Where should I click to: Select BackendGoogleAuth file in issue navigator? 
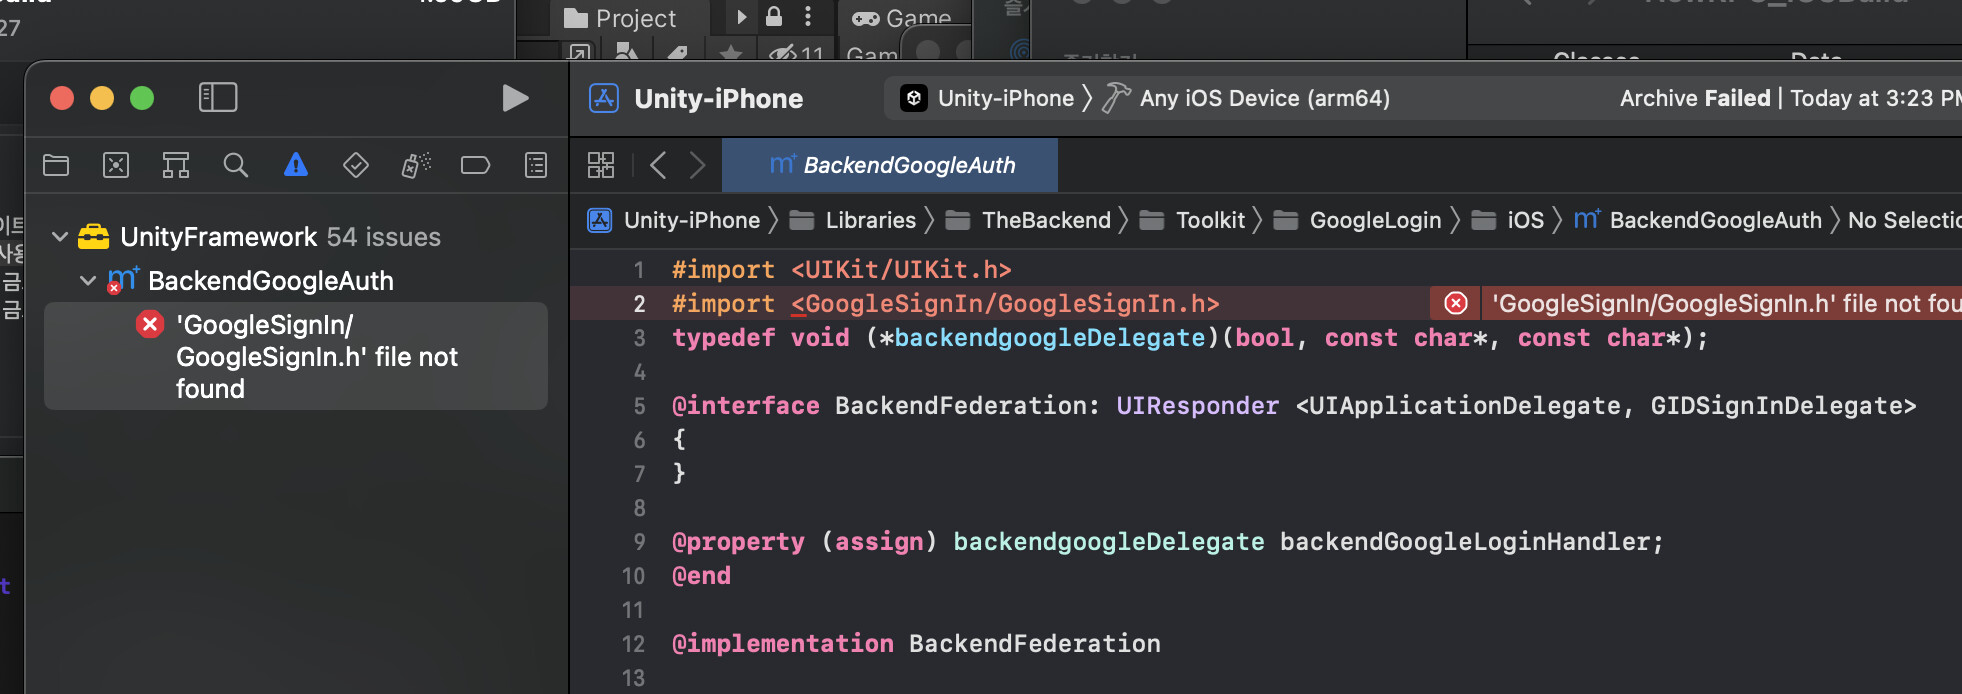(270, 281)
